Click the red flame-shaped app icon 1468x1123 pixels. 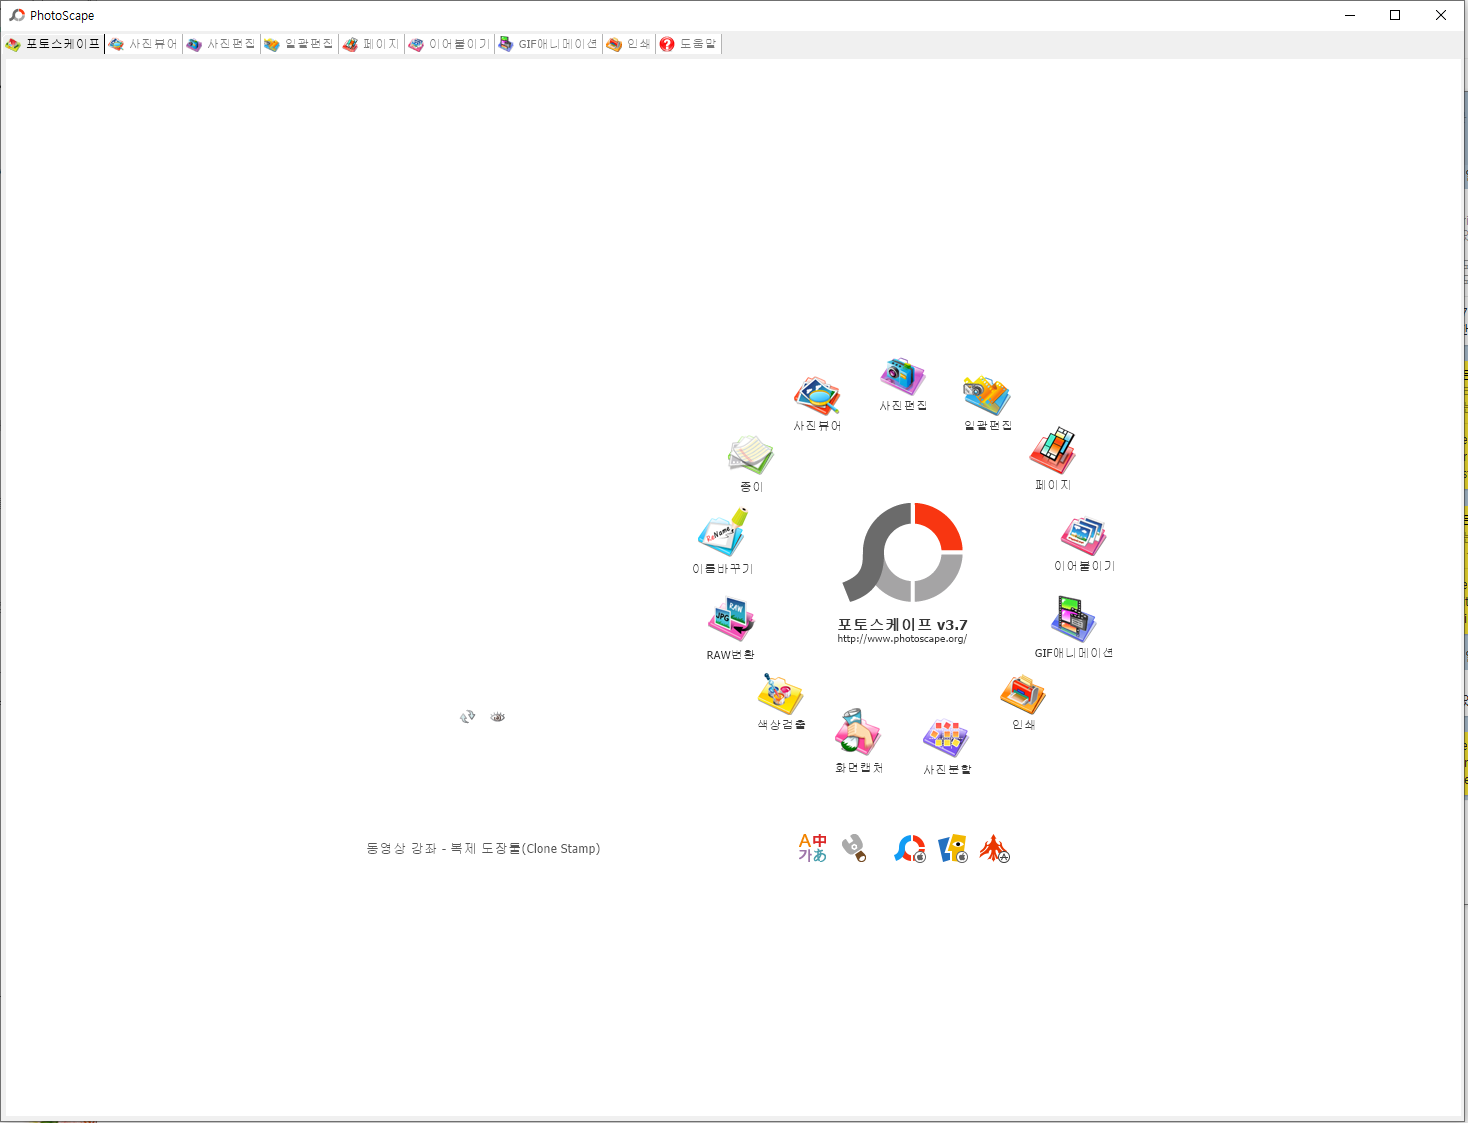pyautogui.click(x=994, y=849)
